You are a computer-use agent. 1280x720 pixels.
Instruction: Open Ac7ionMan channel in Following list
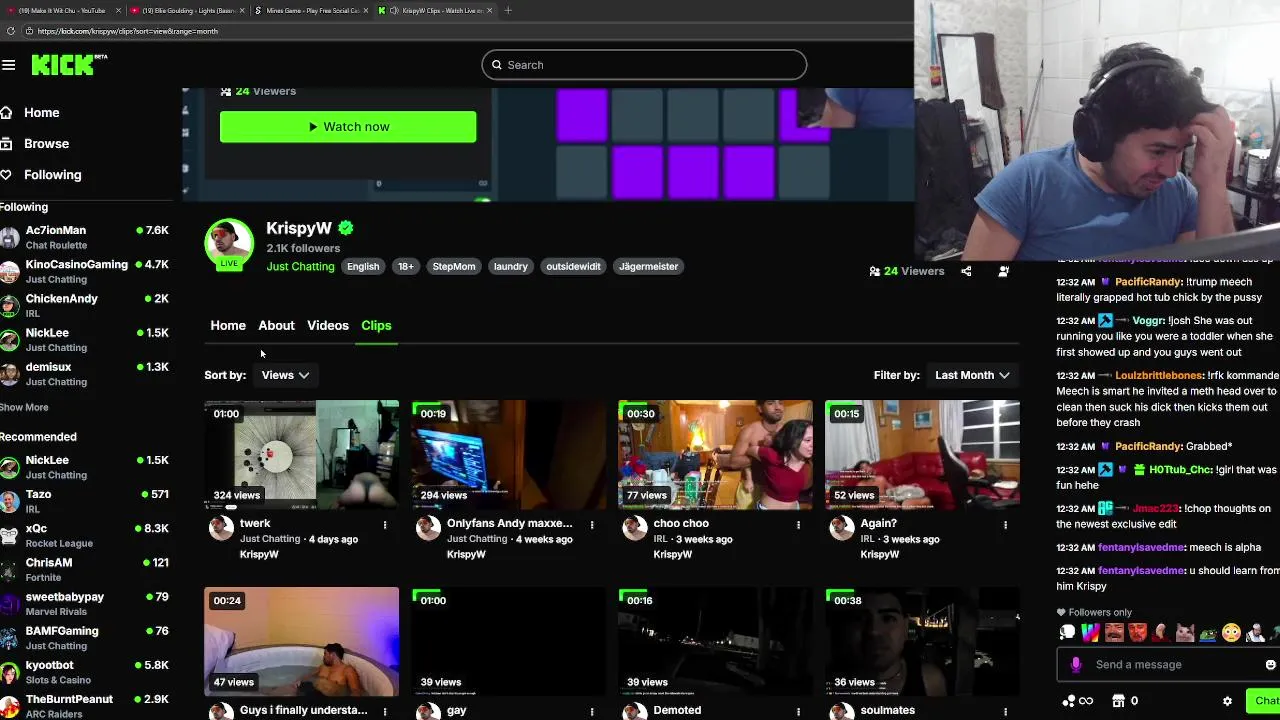coord(85,238)
